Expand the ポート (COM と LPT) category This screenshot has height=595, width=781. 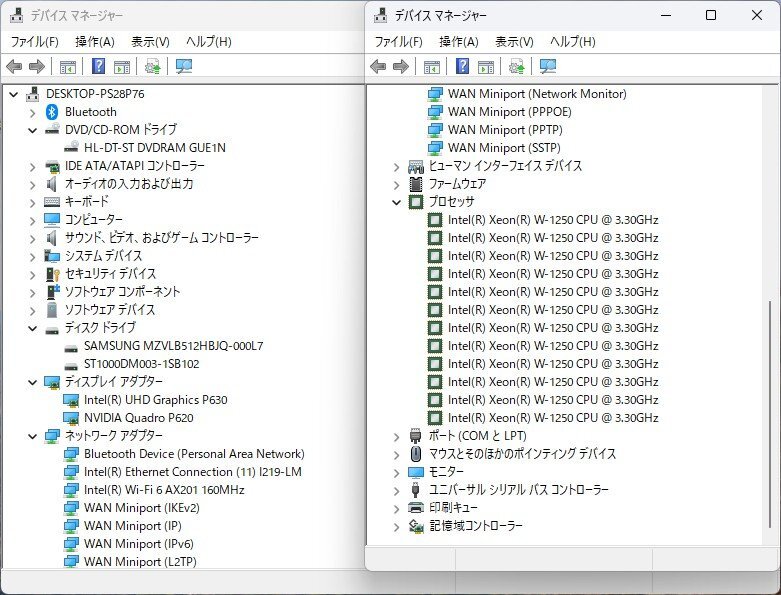pyautogui.click(x=396, y=437)
